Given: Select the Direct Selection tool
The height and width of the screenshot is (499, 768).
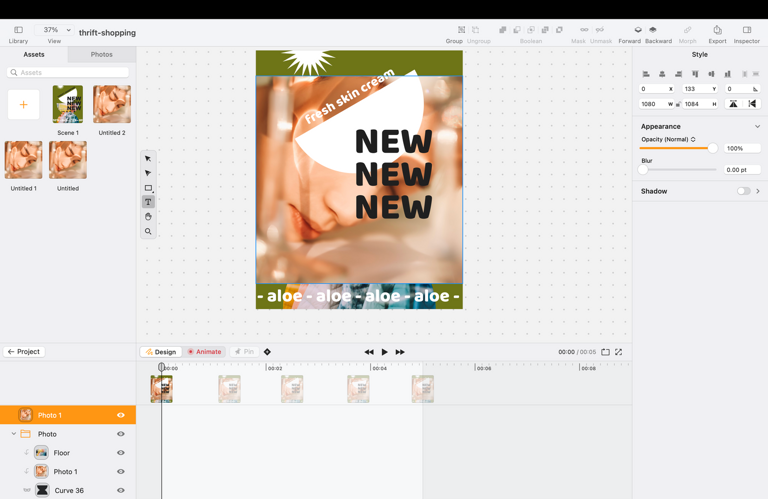Looking at the screenshot, I should coord(148,173).
